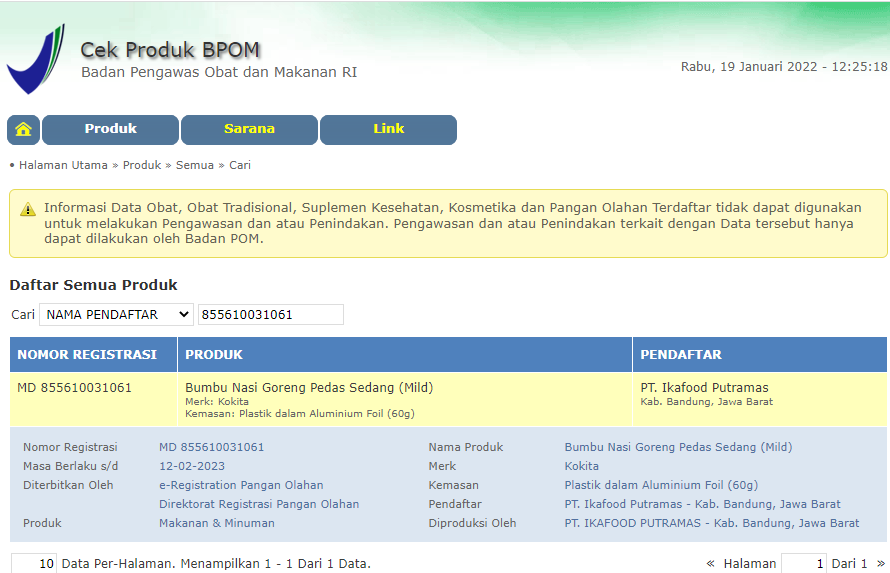The image size is (890, 573).
Task: Click the BPOM logo
Action: (36, 59)
